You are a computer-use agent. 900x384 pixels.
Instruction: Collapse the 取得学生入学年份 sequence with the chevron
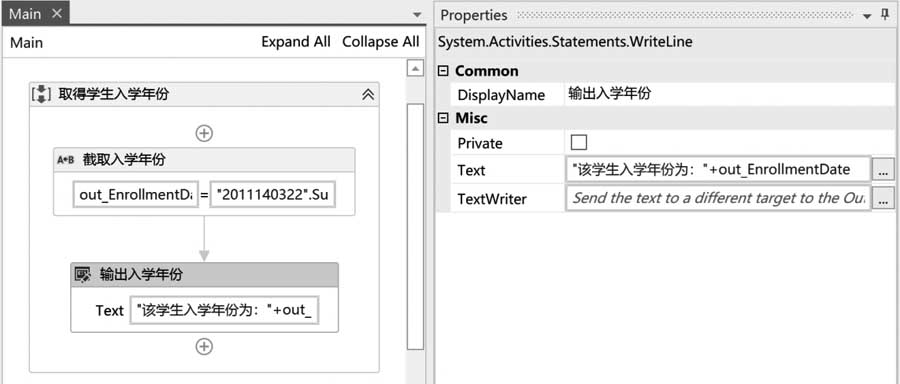coord(368,95)
